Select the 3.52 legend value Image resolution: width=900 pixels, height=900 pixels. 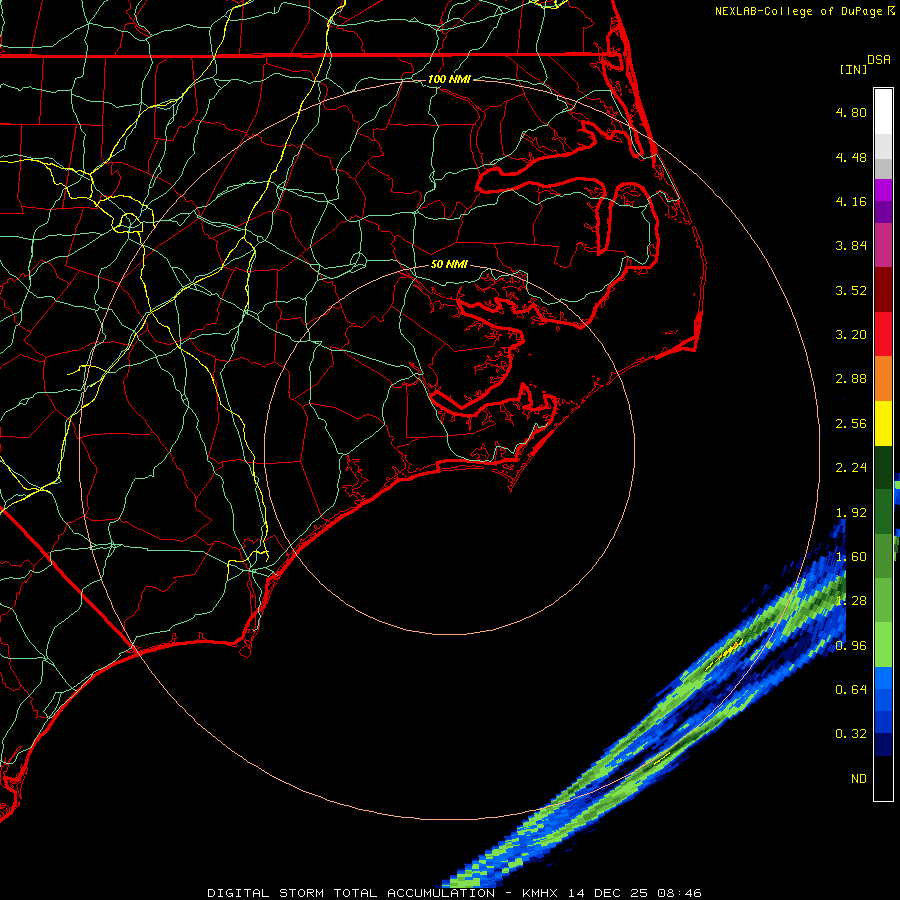(x=851, y=290)
